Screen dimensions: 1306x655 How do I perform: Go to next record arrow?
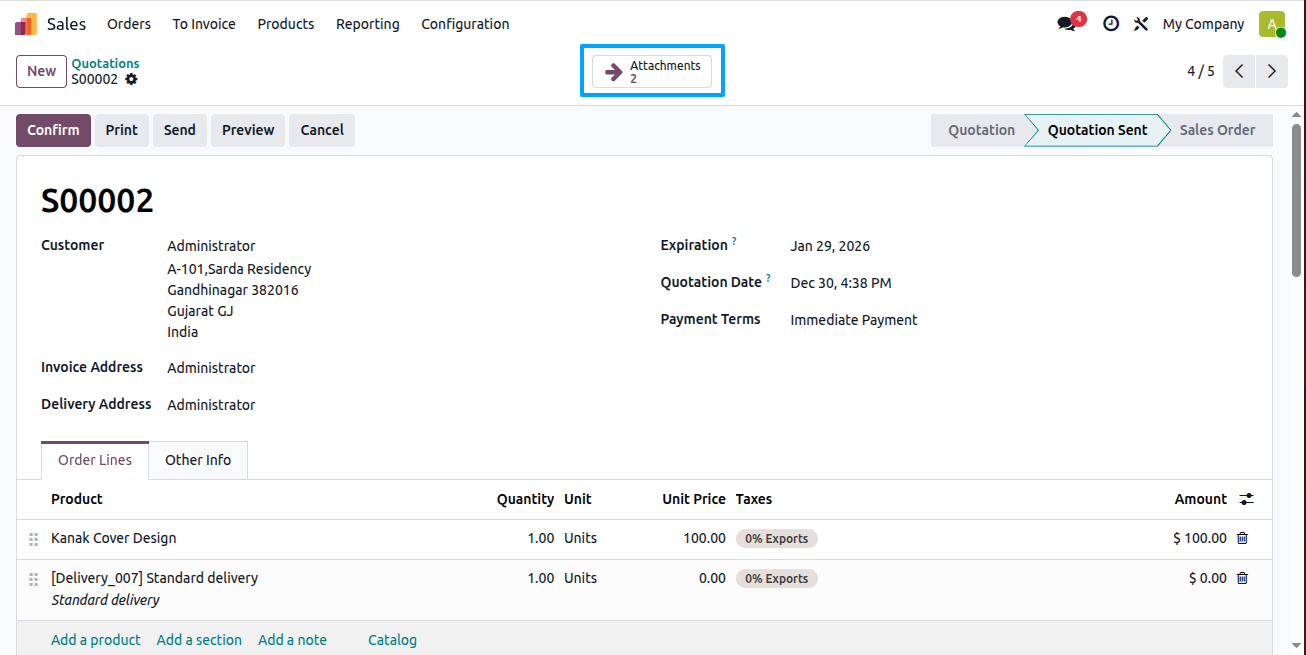click(x=1271, y=71)
